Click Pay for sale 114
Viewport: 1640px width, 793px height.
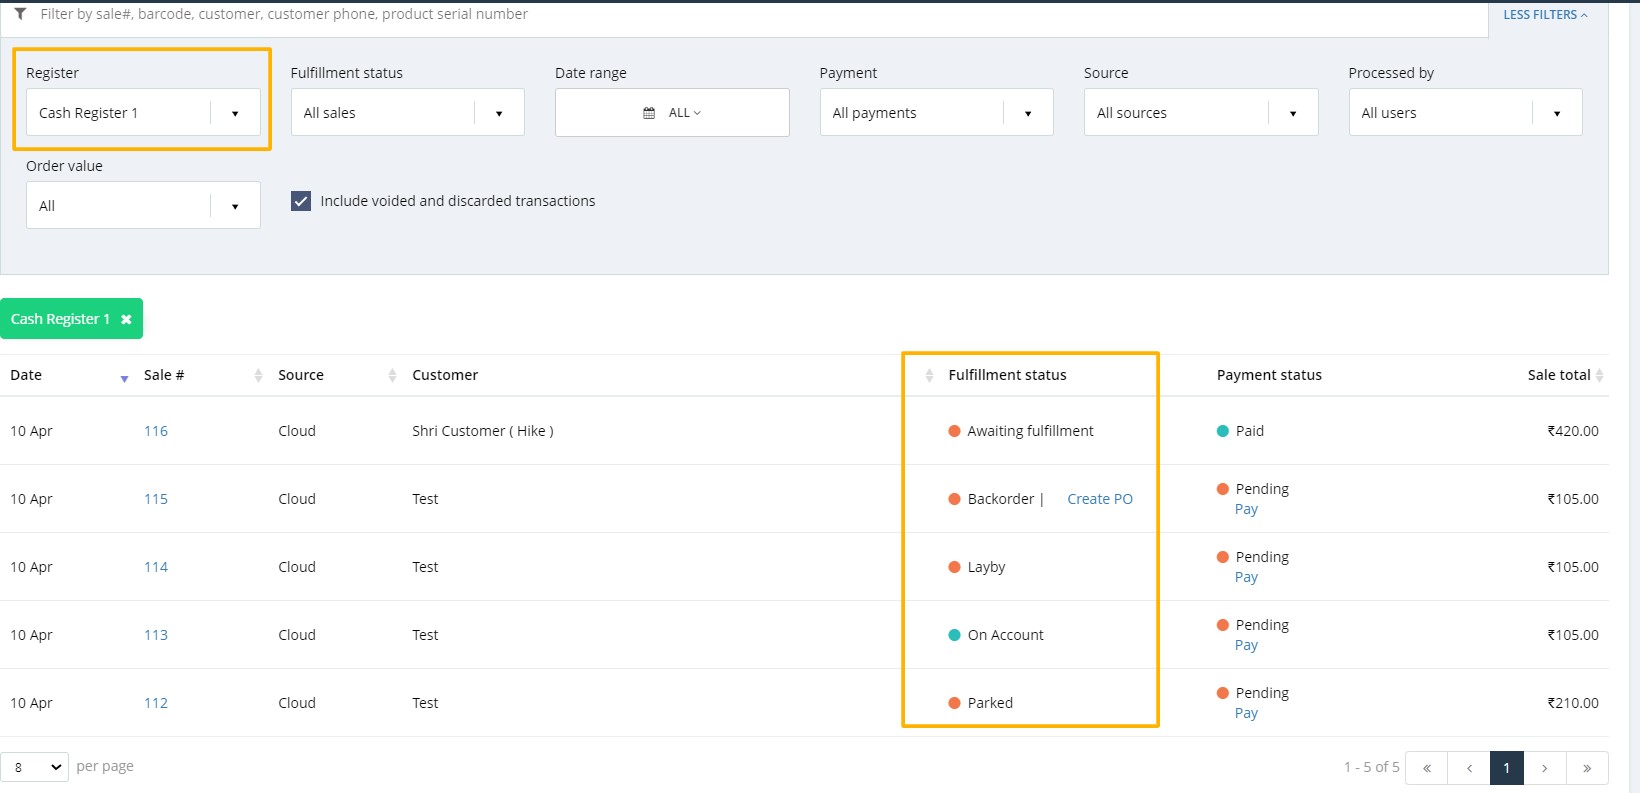pyautogui.click(x=1246, y=577)
